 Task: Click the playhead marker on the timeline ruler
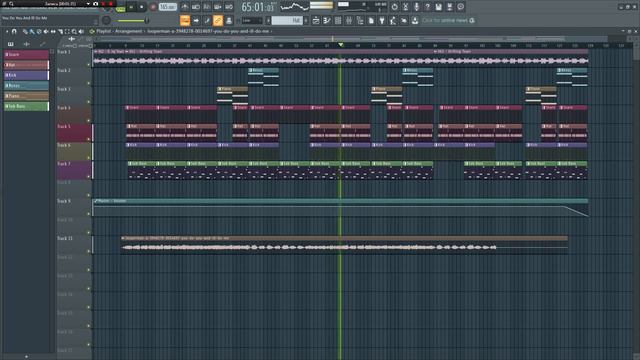click(341, 44)
